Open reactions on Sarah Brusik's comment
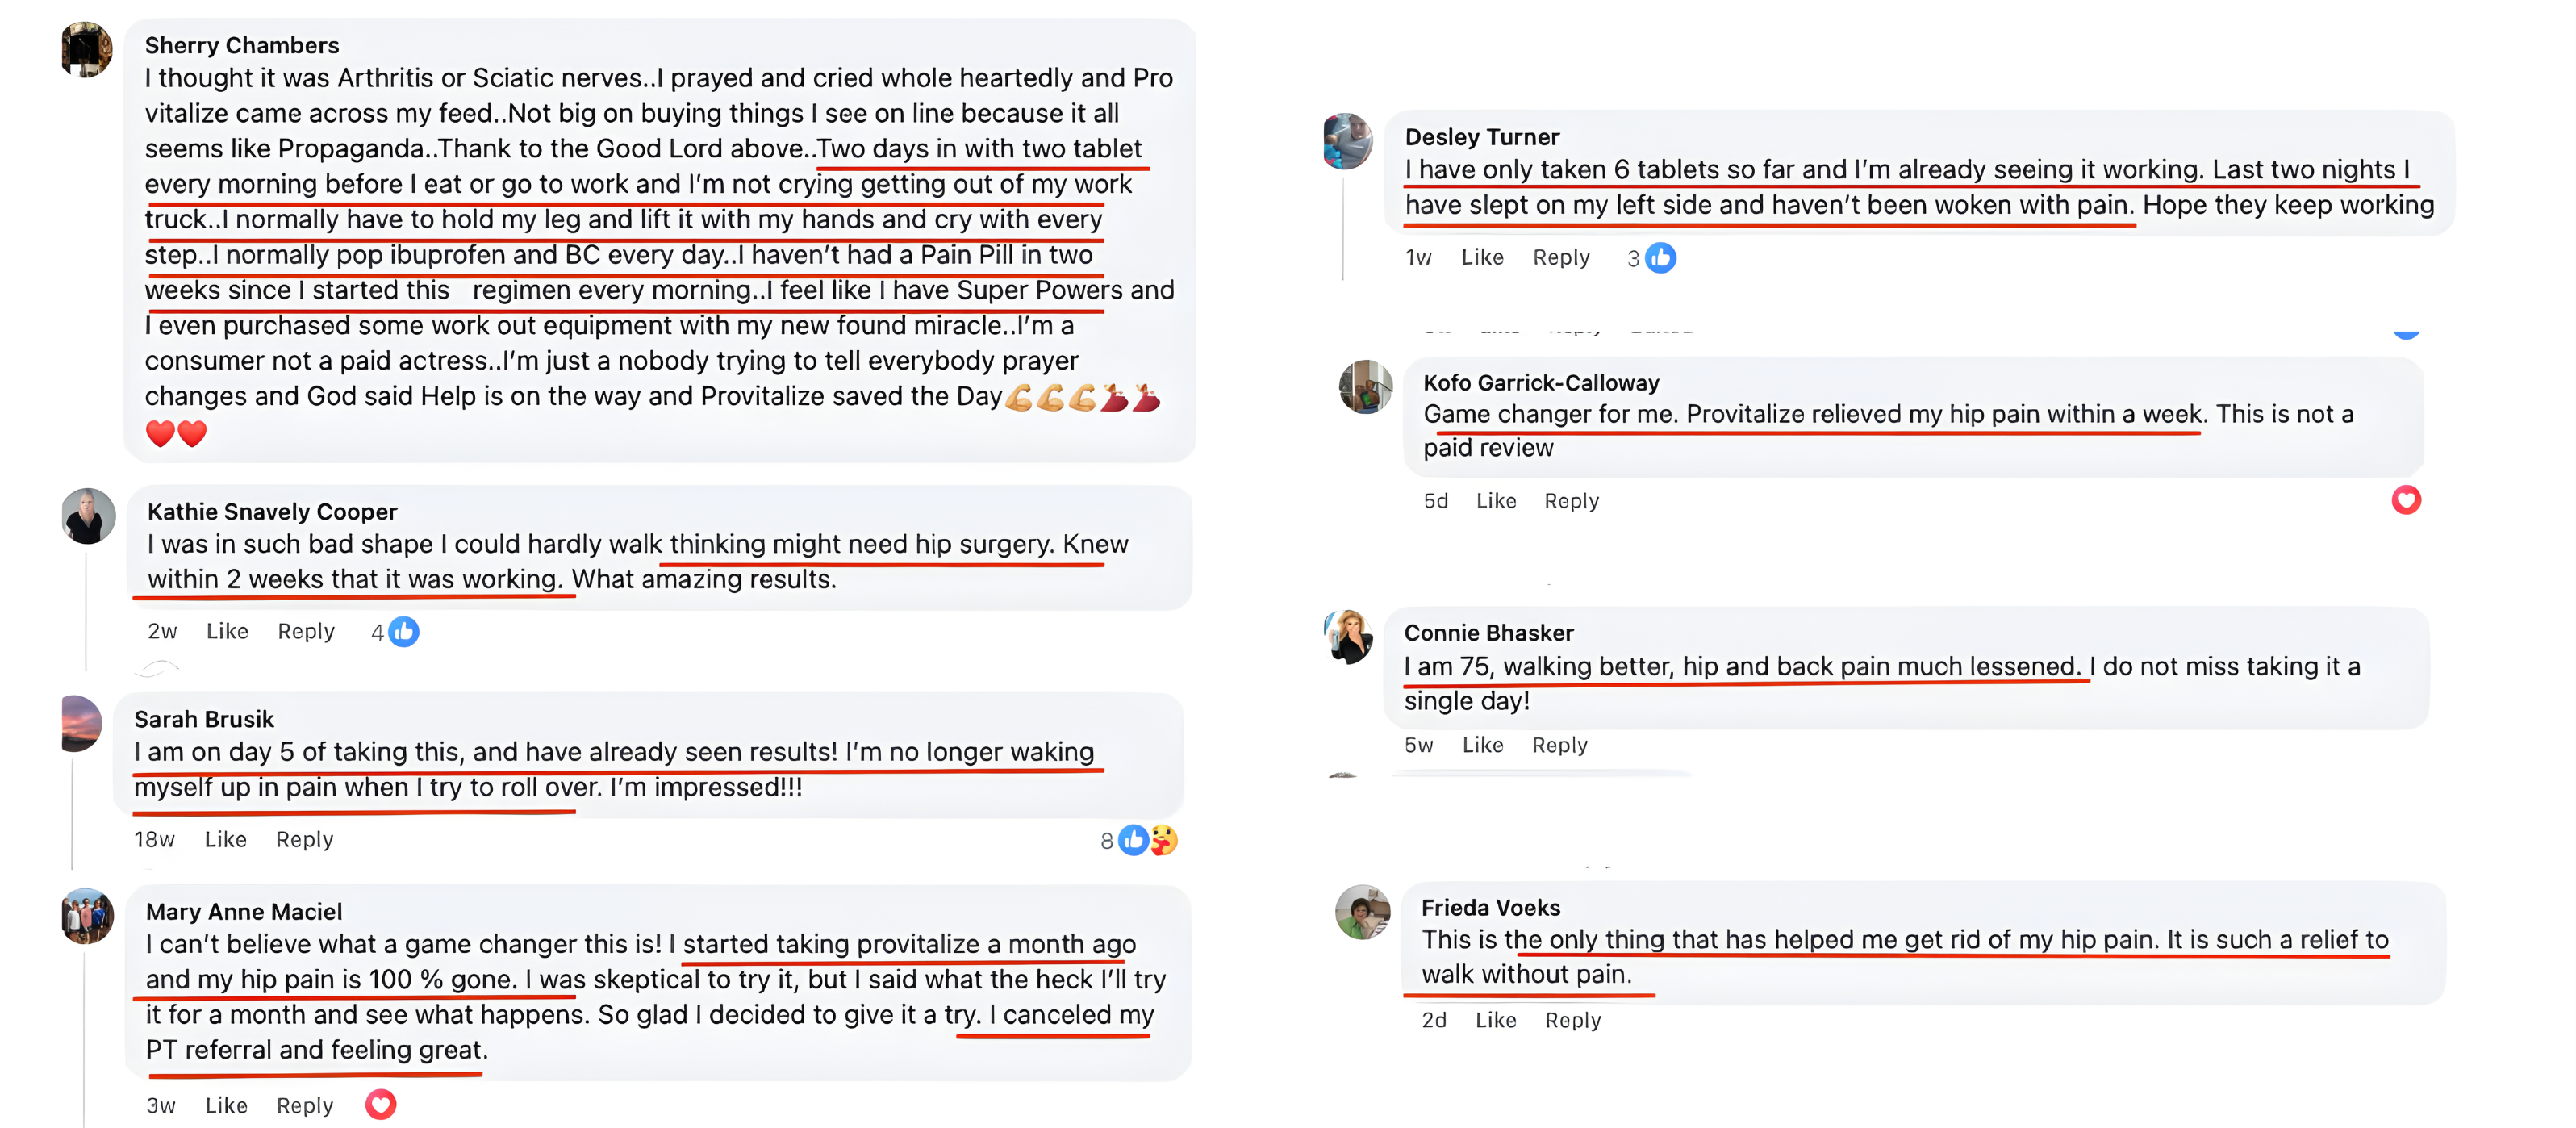The width and height of the screenshot is (2576, 1128). pos(1146,840)
